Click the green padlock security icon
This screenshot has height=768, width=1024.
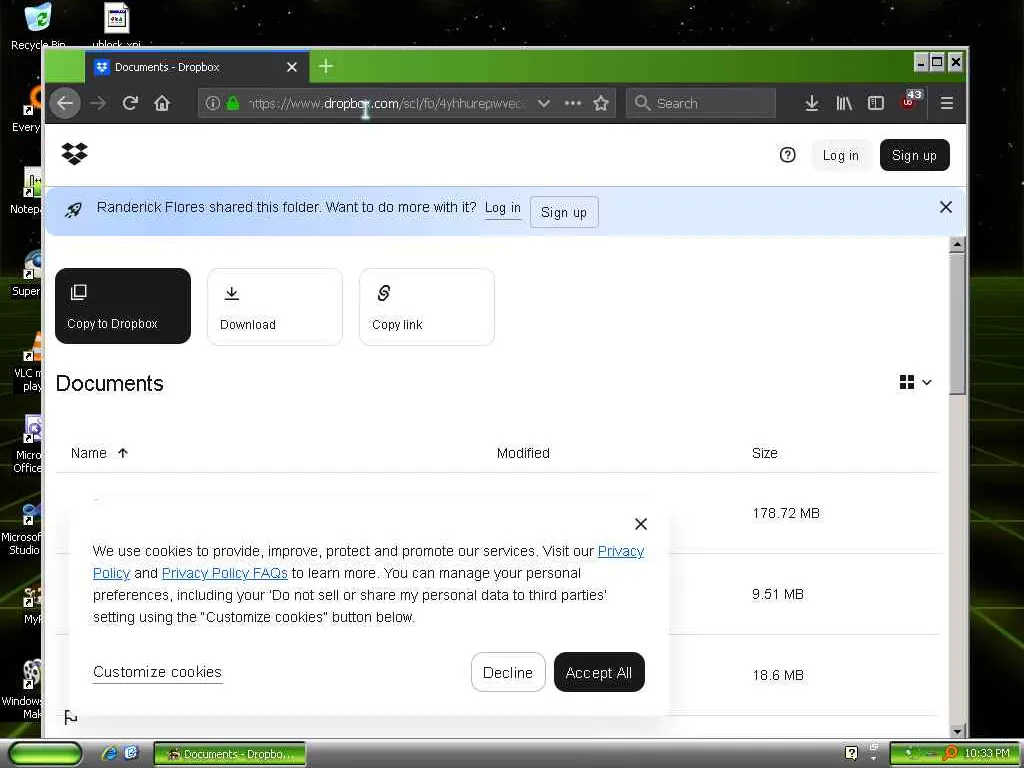[x=232, y=103]
